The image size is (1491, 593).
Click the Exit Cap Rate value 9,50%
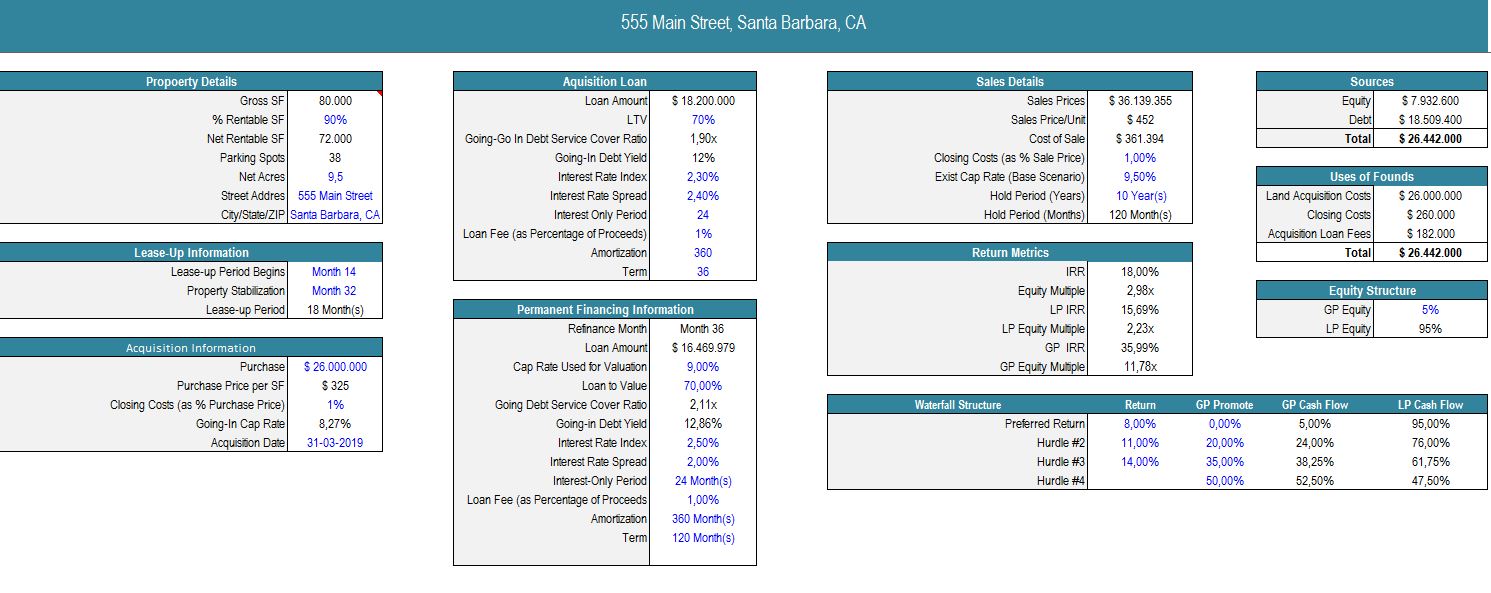[1140, 177]
